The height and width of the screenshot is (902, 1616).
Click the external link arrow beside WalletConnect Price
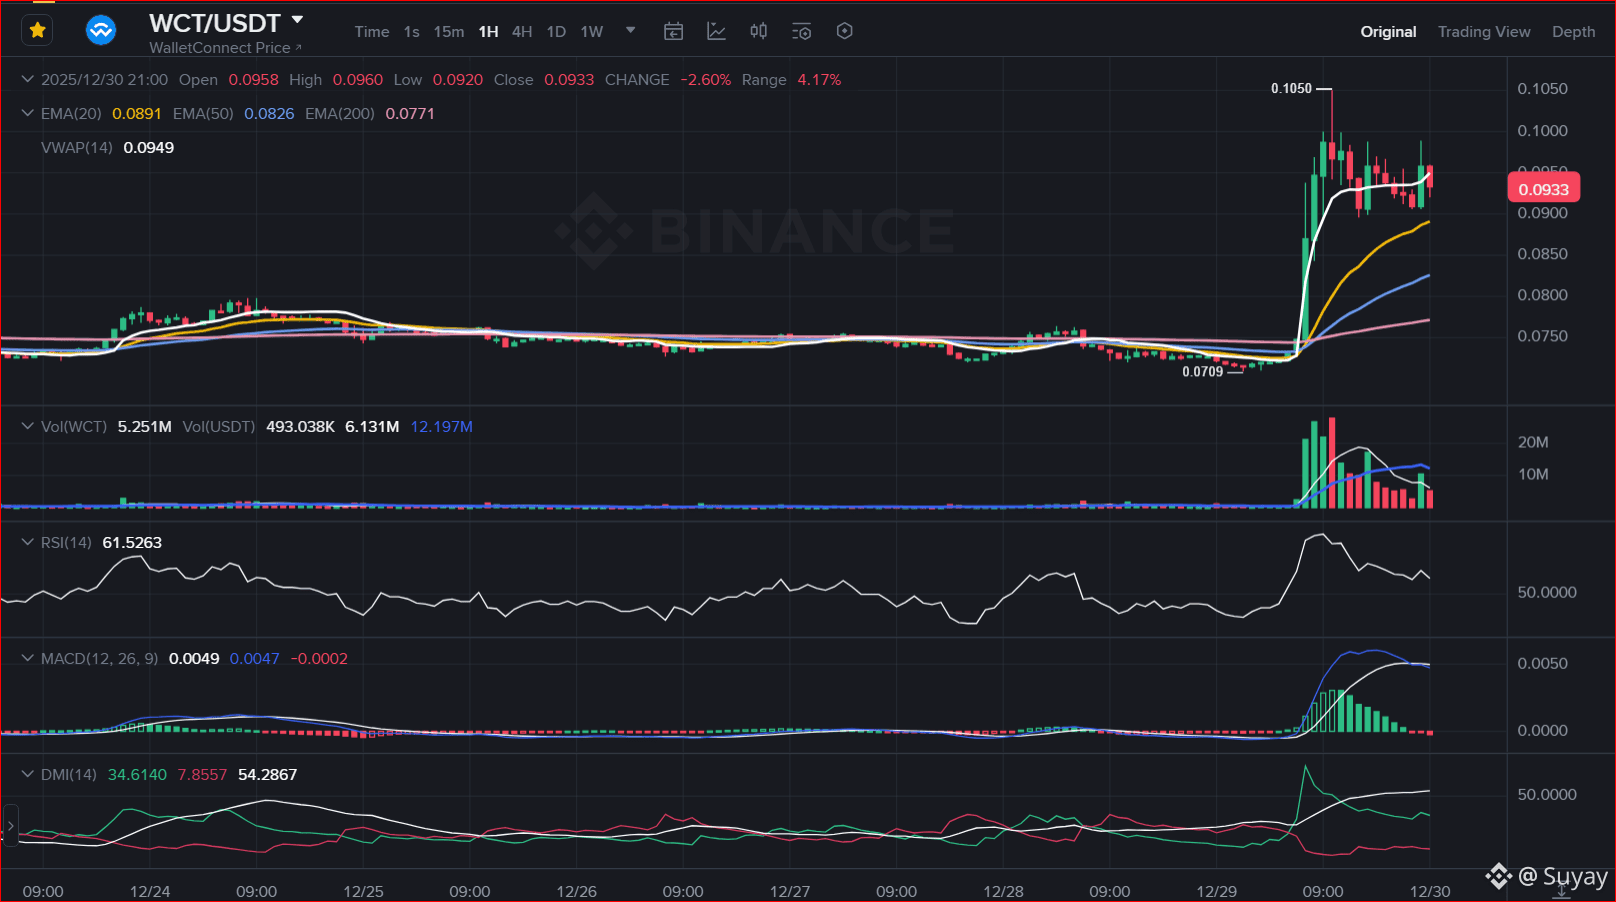click(298, 47)
